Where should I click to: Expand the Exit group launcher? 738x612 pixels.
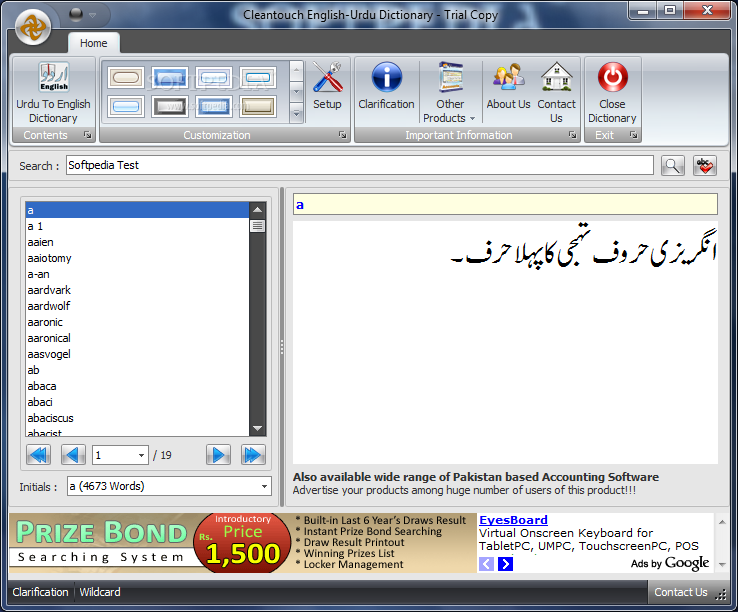coord(634,135)
